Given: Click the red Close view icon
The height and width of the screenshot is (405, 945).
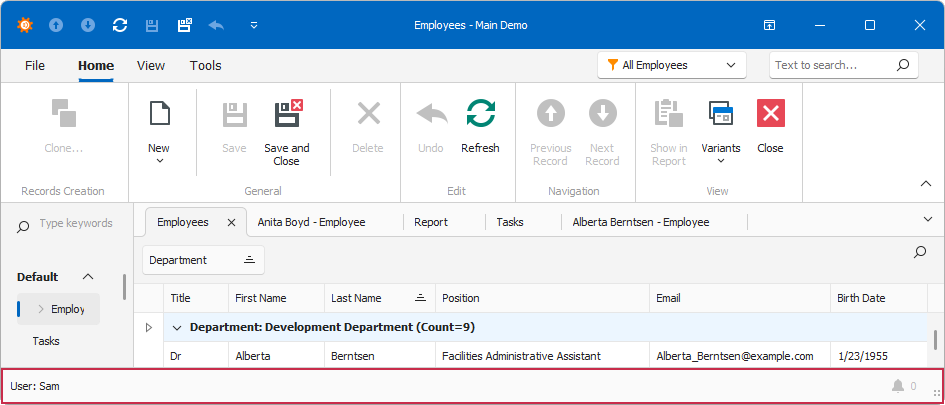Looking at the screenshot, I should pos(771,113).
